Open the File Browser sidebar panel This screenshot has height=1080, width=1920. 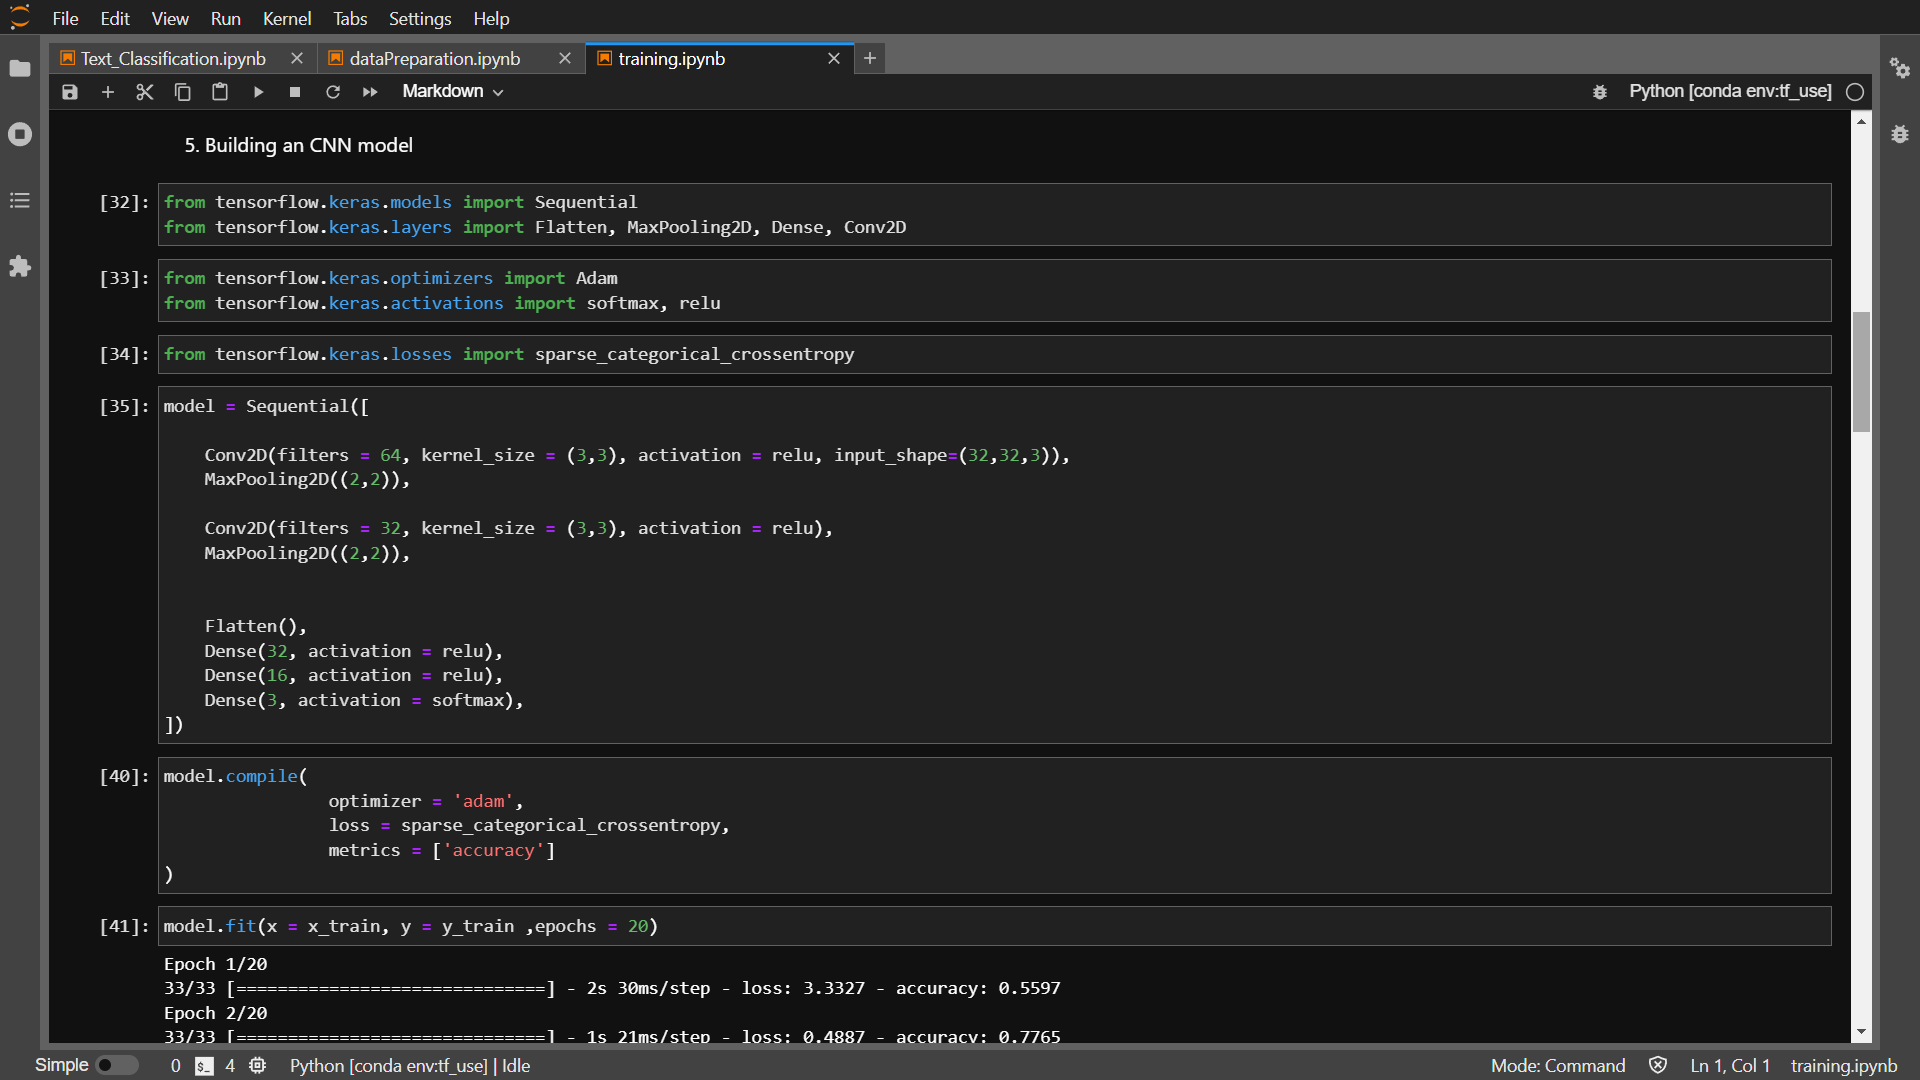click(x=20, y=69)
